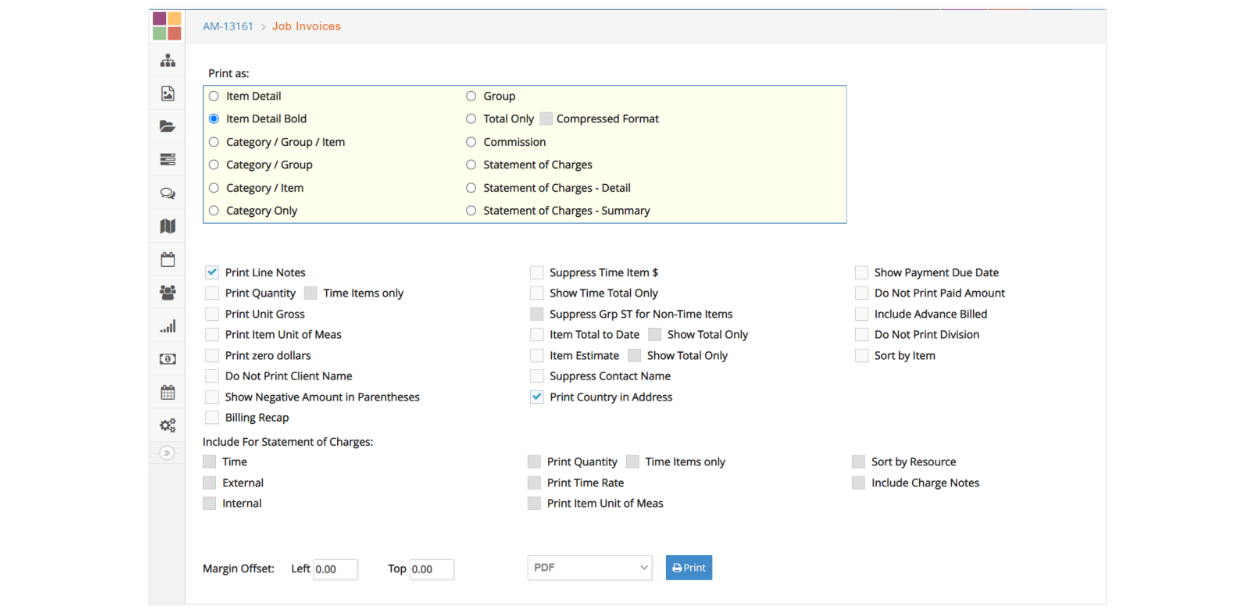Enable the Sort by Item checkbox
This screenshot has height=616, width=1242.
coord(862,356)
